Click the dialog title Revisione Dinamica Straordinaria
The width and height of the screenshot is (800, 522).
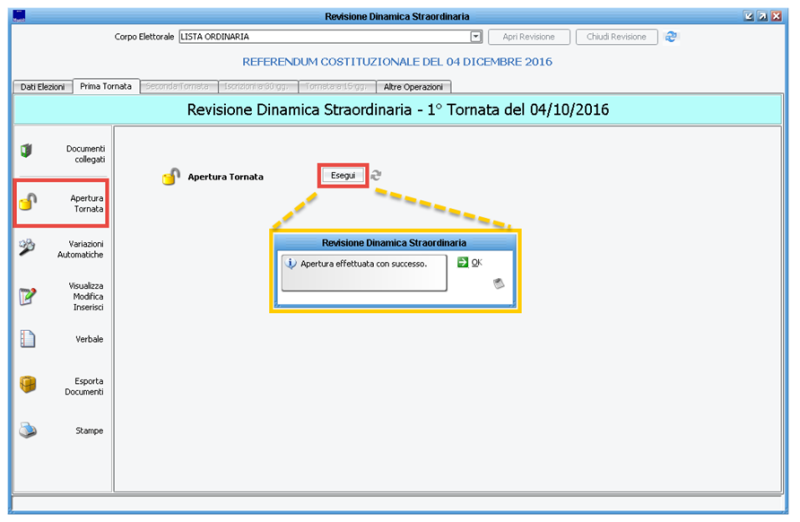click(x=394, y=242)
